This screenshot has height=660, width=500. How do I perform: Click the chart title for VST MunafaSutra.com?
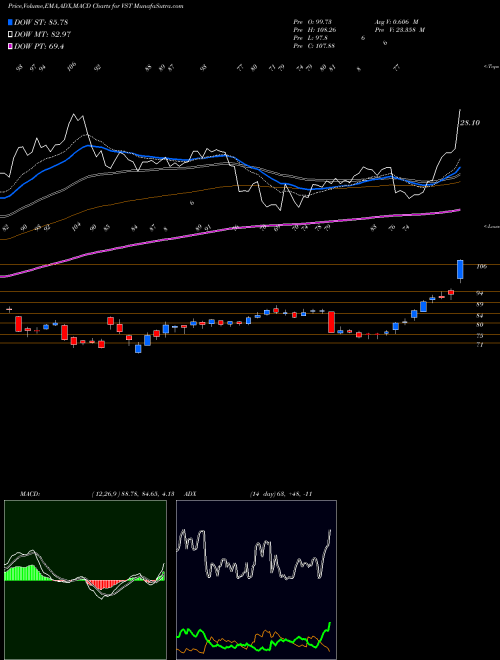96,7
